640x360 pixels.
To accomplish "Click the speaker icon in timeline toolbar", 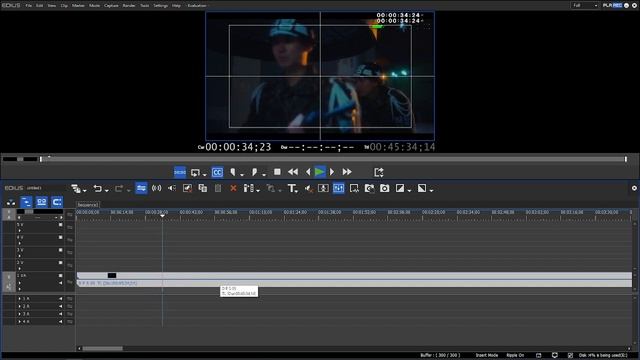I will coord(172,188).
